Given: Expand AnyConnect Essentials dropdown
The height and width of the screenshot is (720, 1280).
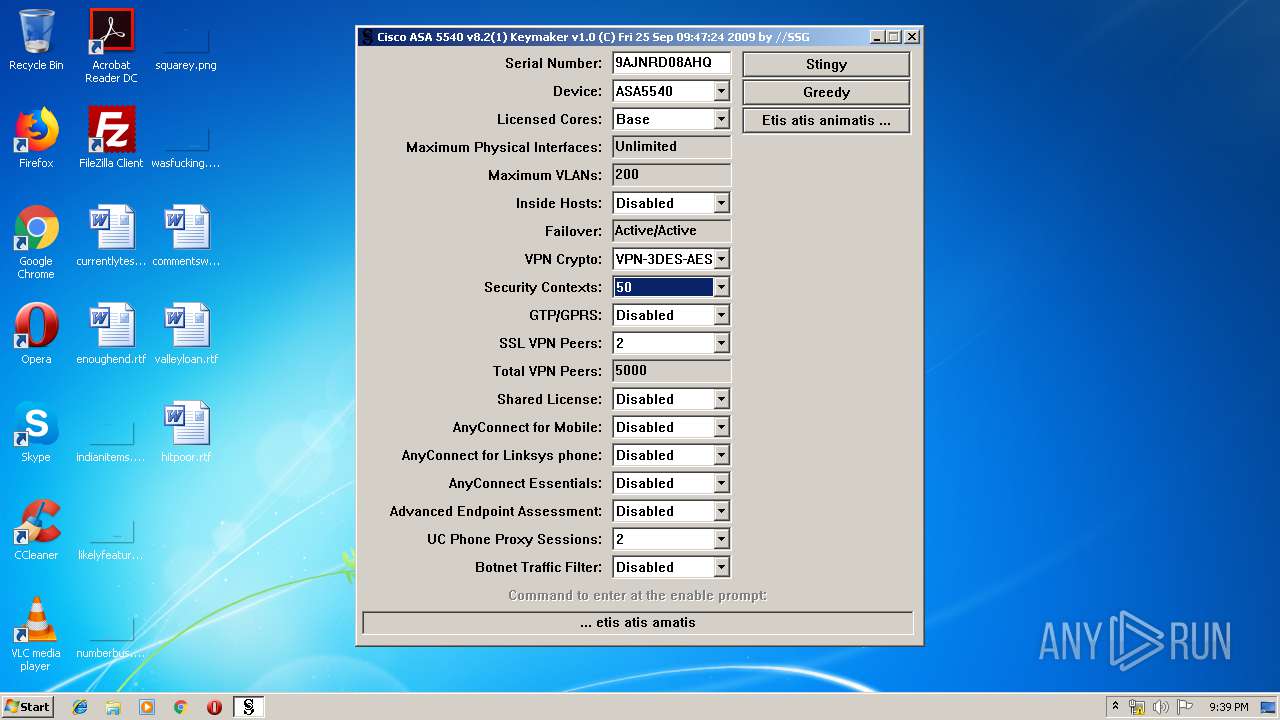Looking at the screenshot, I should (722, 483).
